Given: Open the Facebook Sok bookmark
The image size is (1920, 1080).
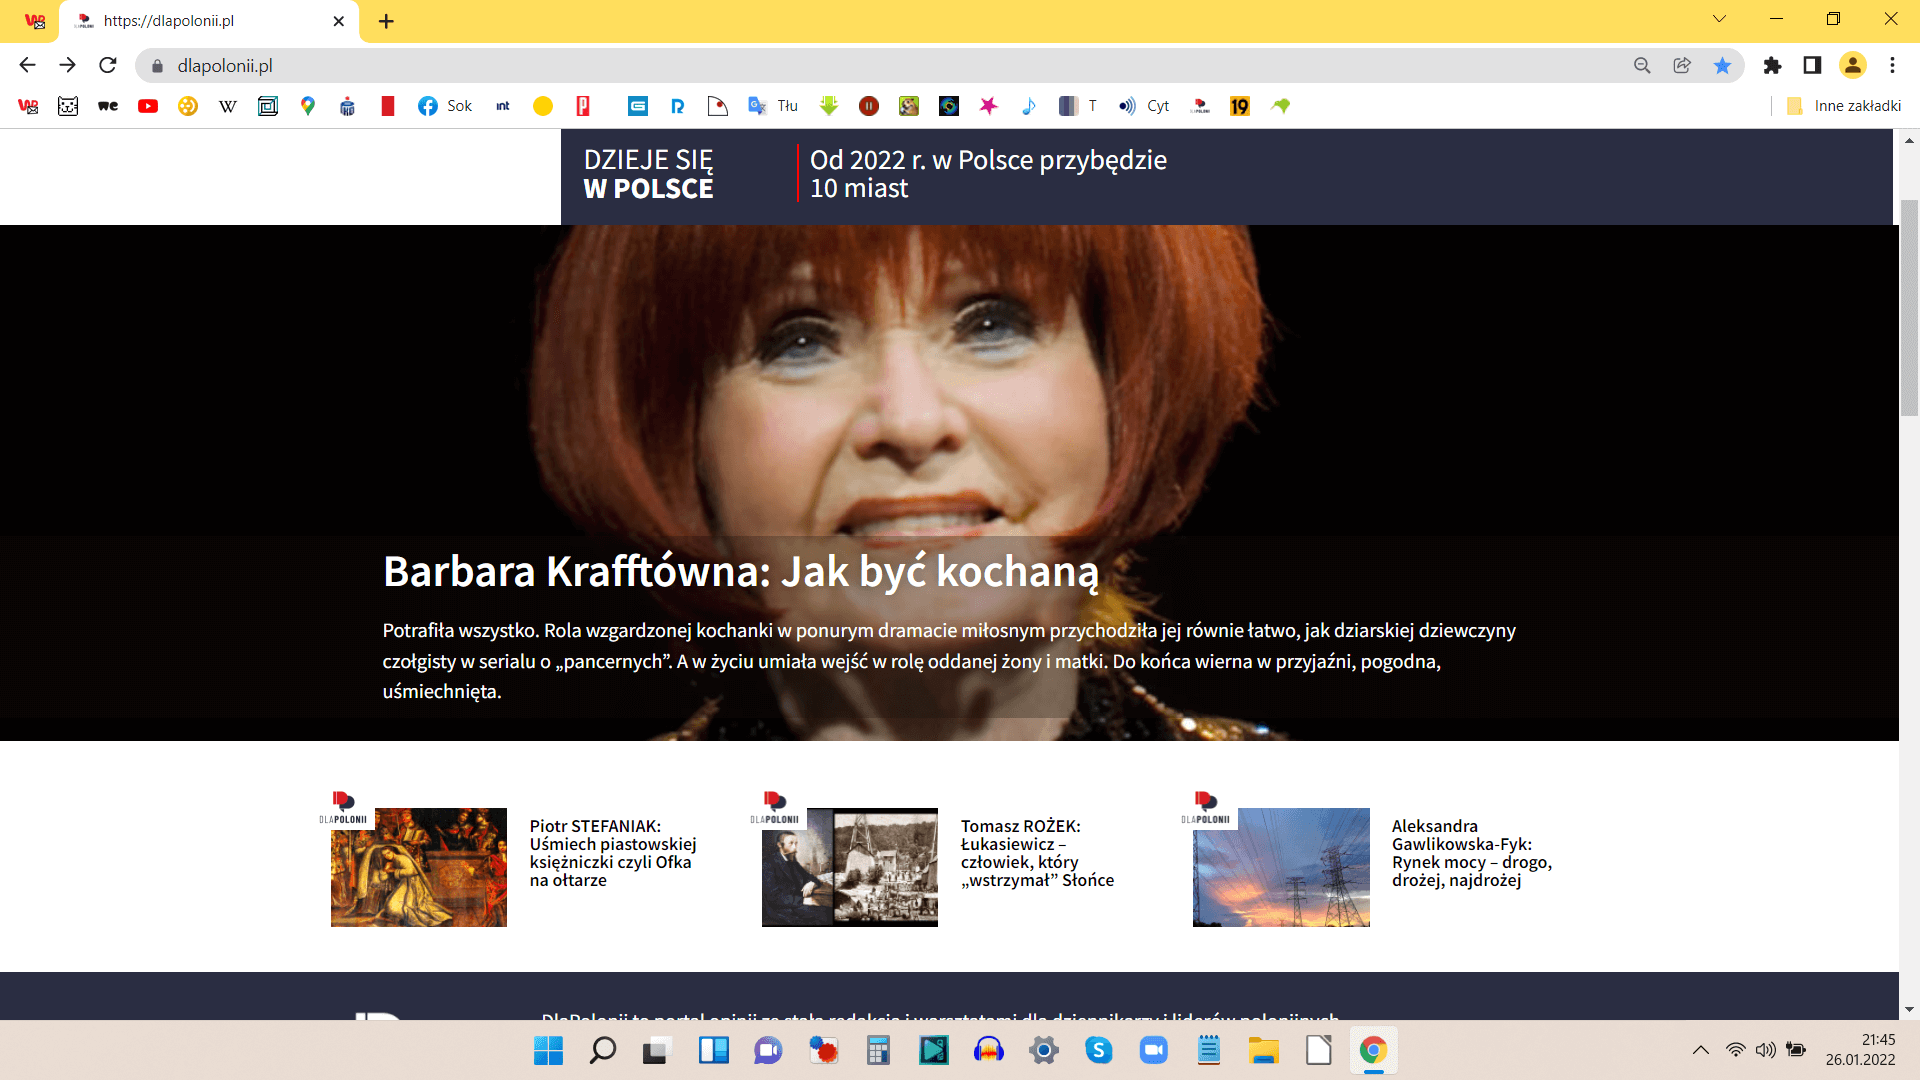Looking at the screenshot, I should click(x=445, y=106).
